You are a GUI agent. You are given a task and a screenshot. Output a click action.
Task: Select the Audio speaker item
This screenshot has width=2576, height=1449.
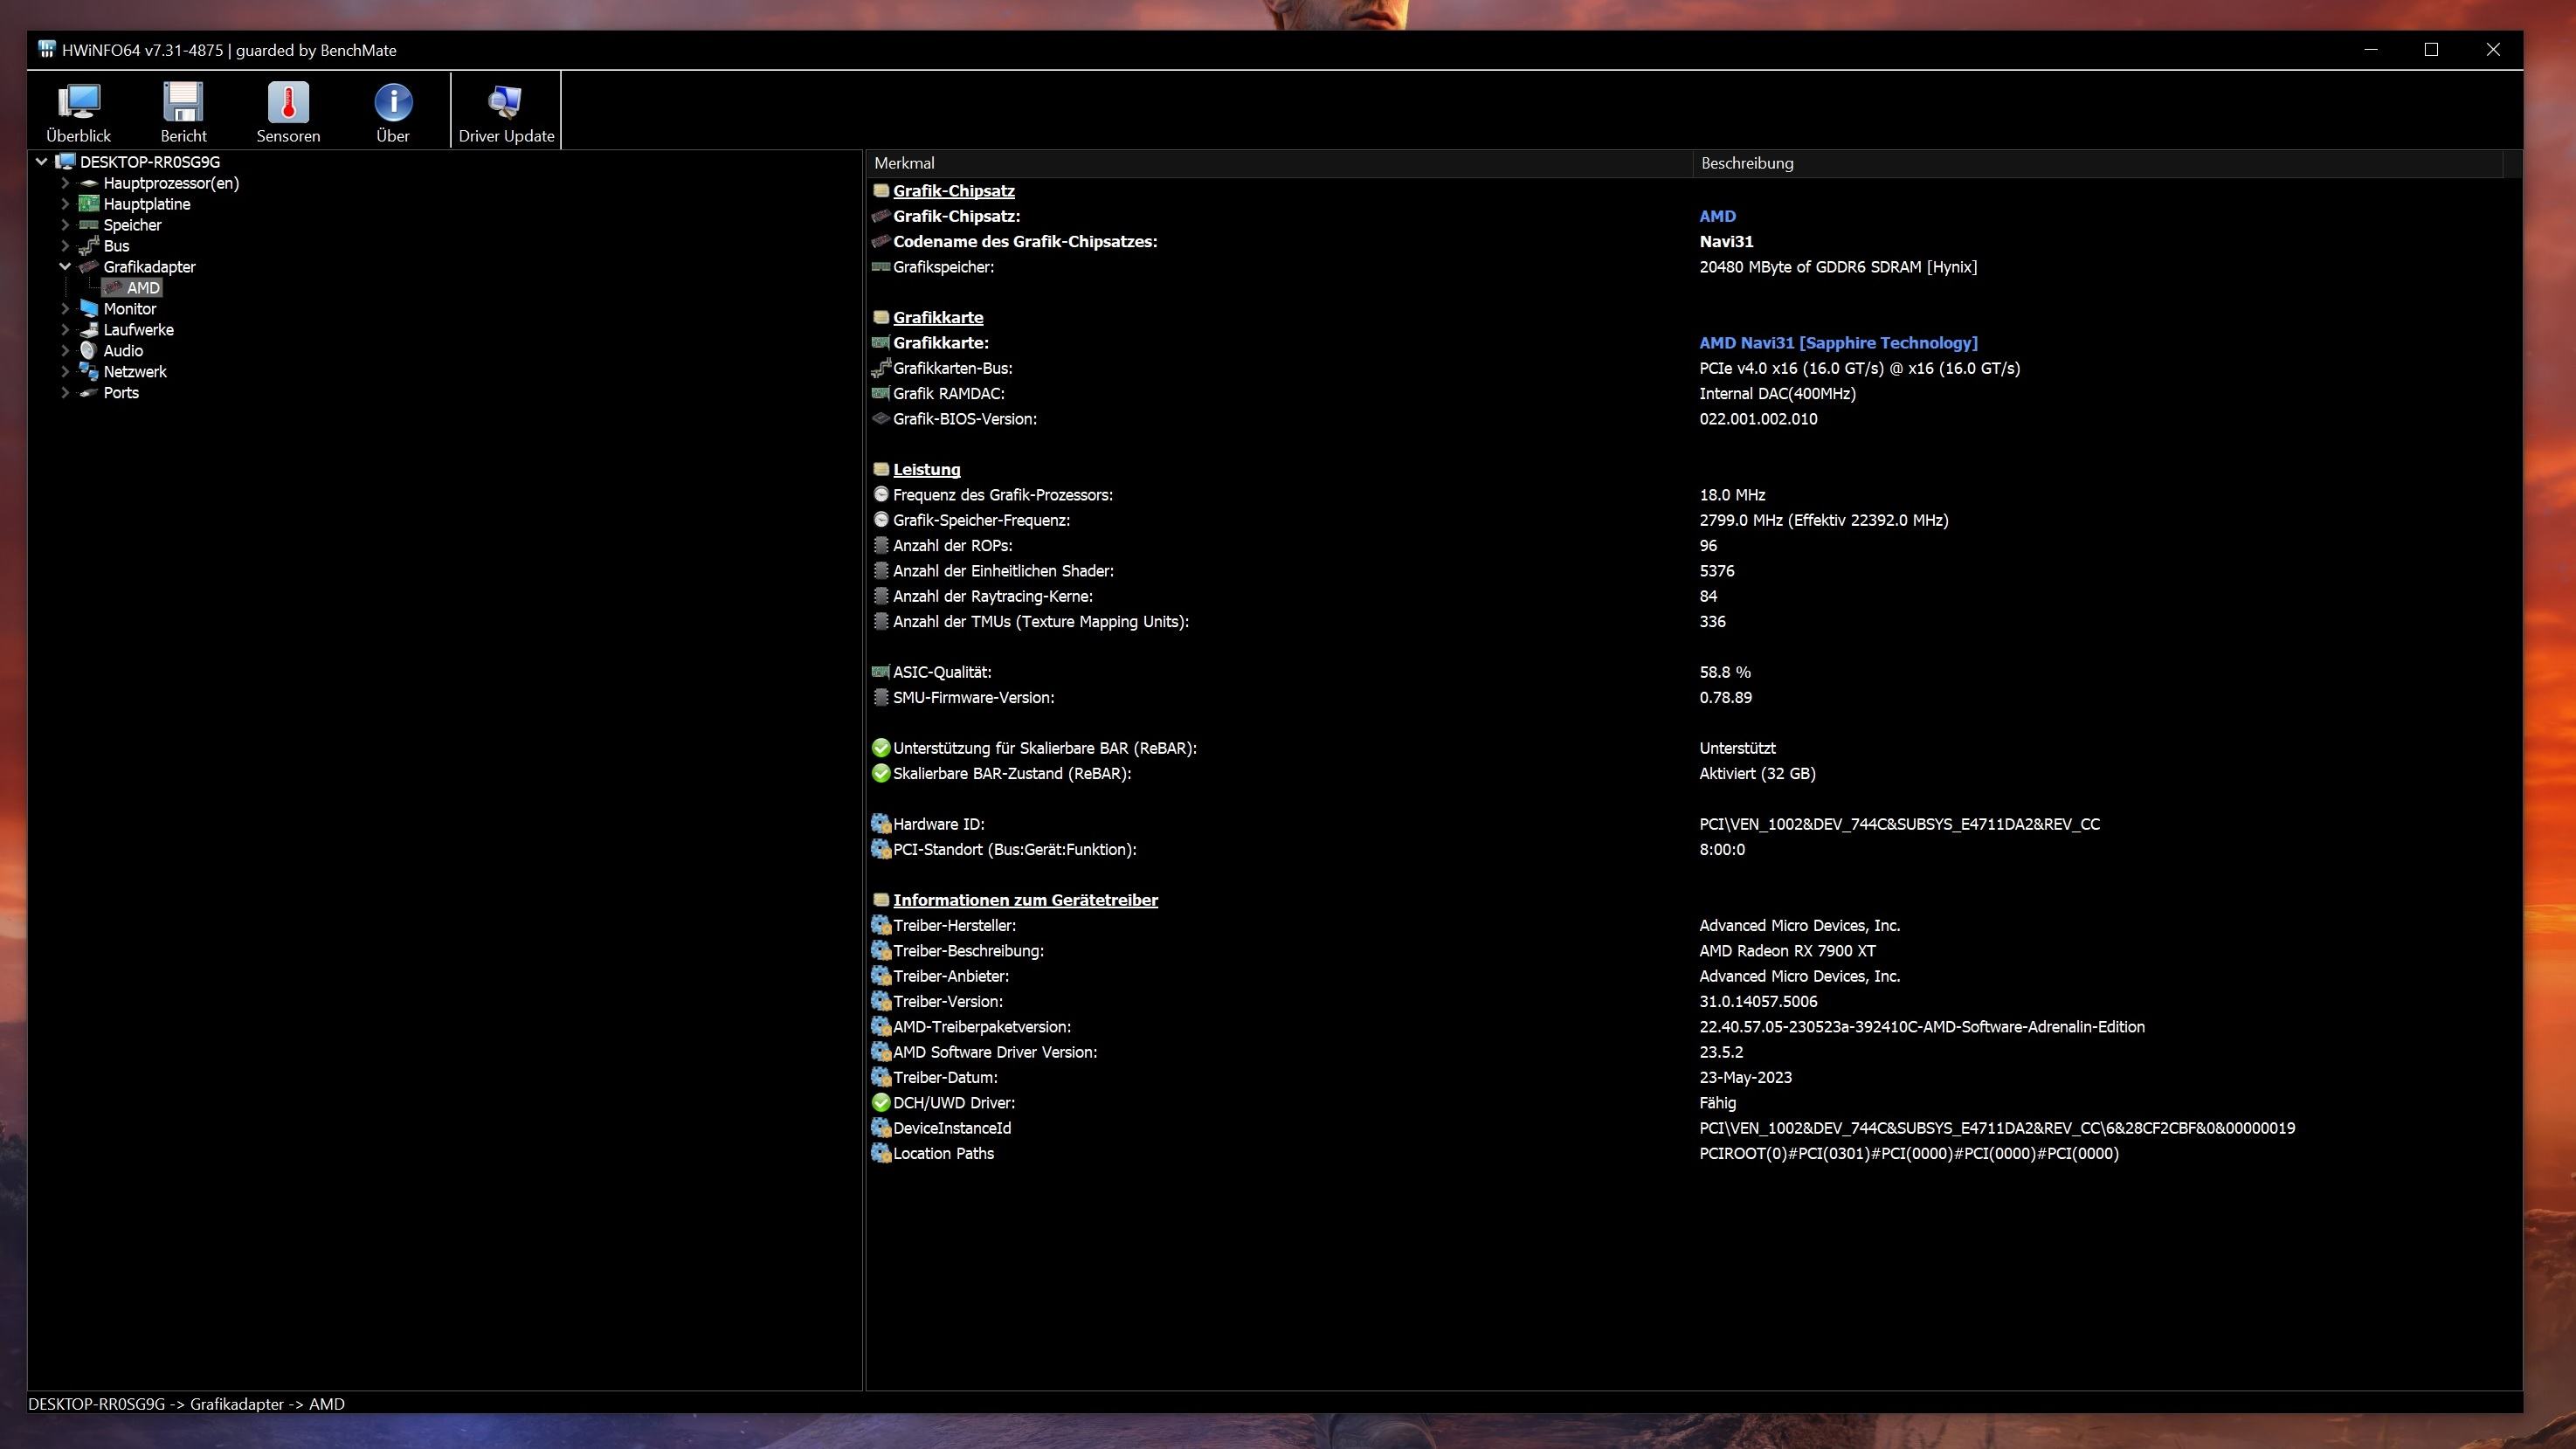click(x=122, y=351)
